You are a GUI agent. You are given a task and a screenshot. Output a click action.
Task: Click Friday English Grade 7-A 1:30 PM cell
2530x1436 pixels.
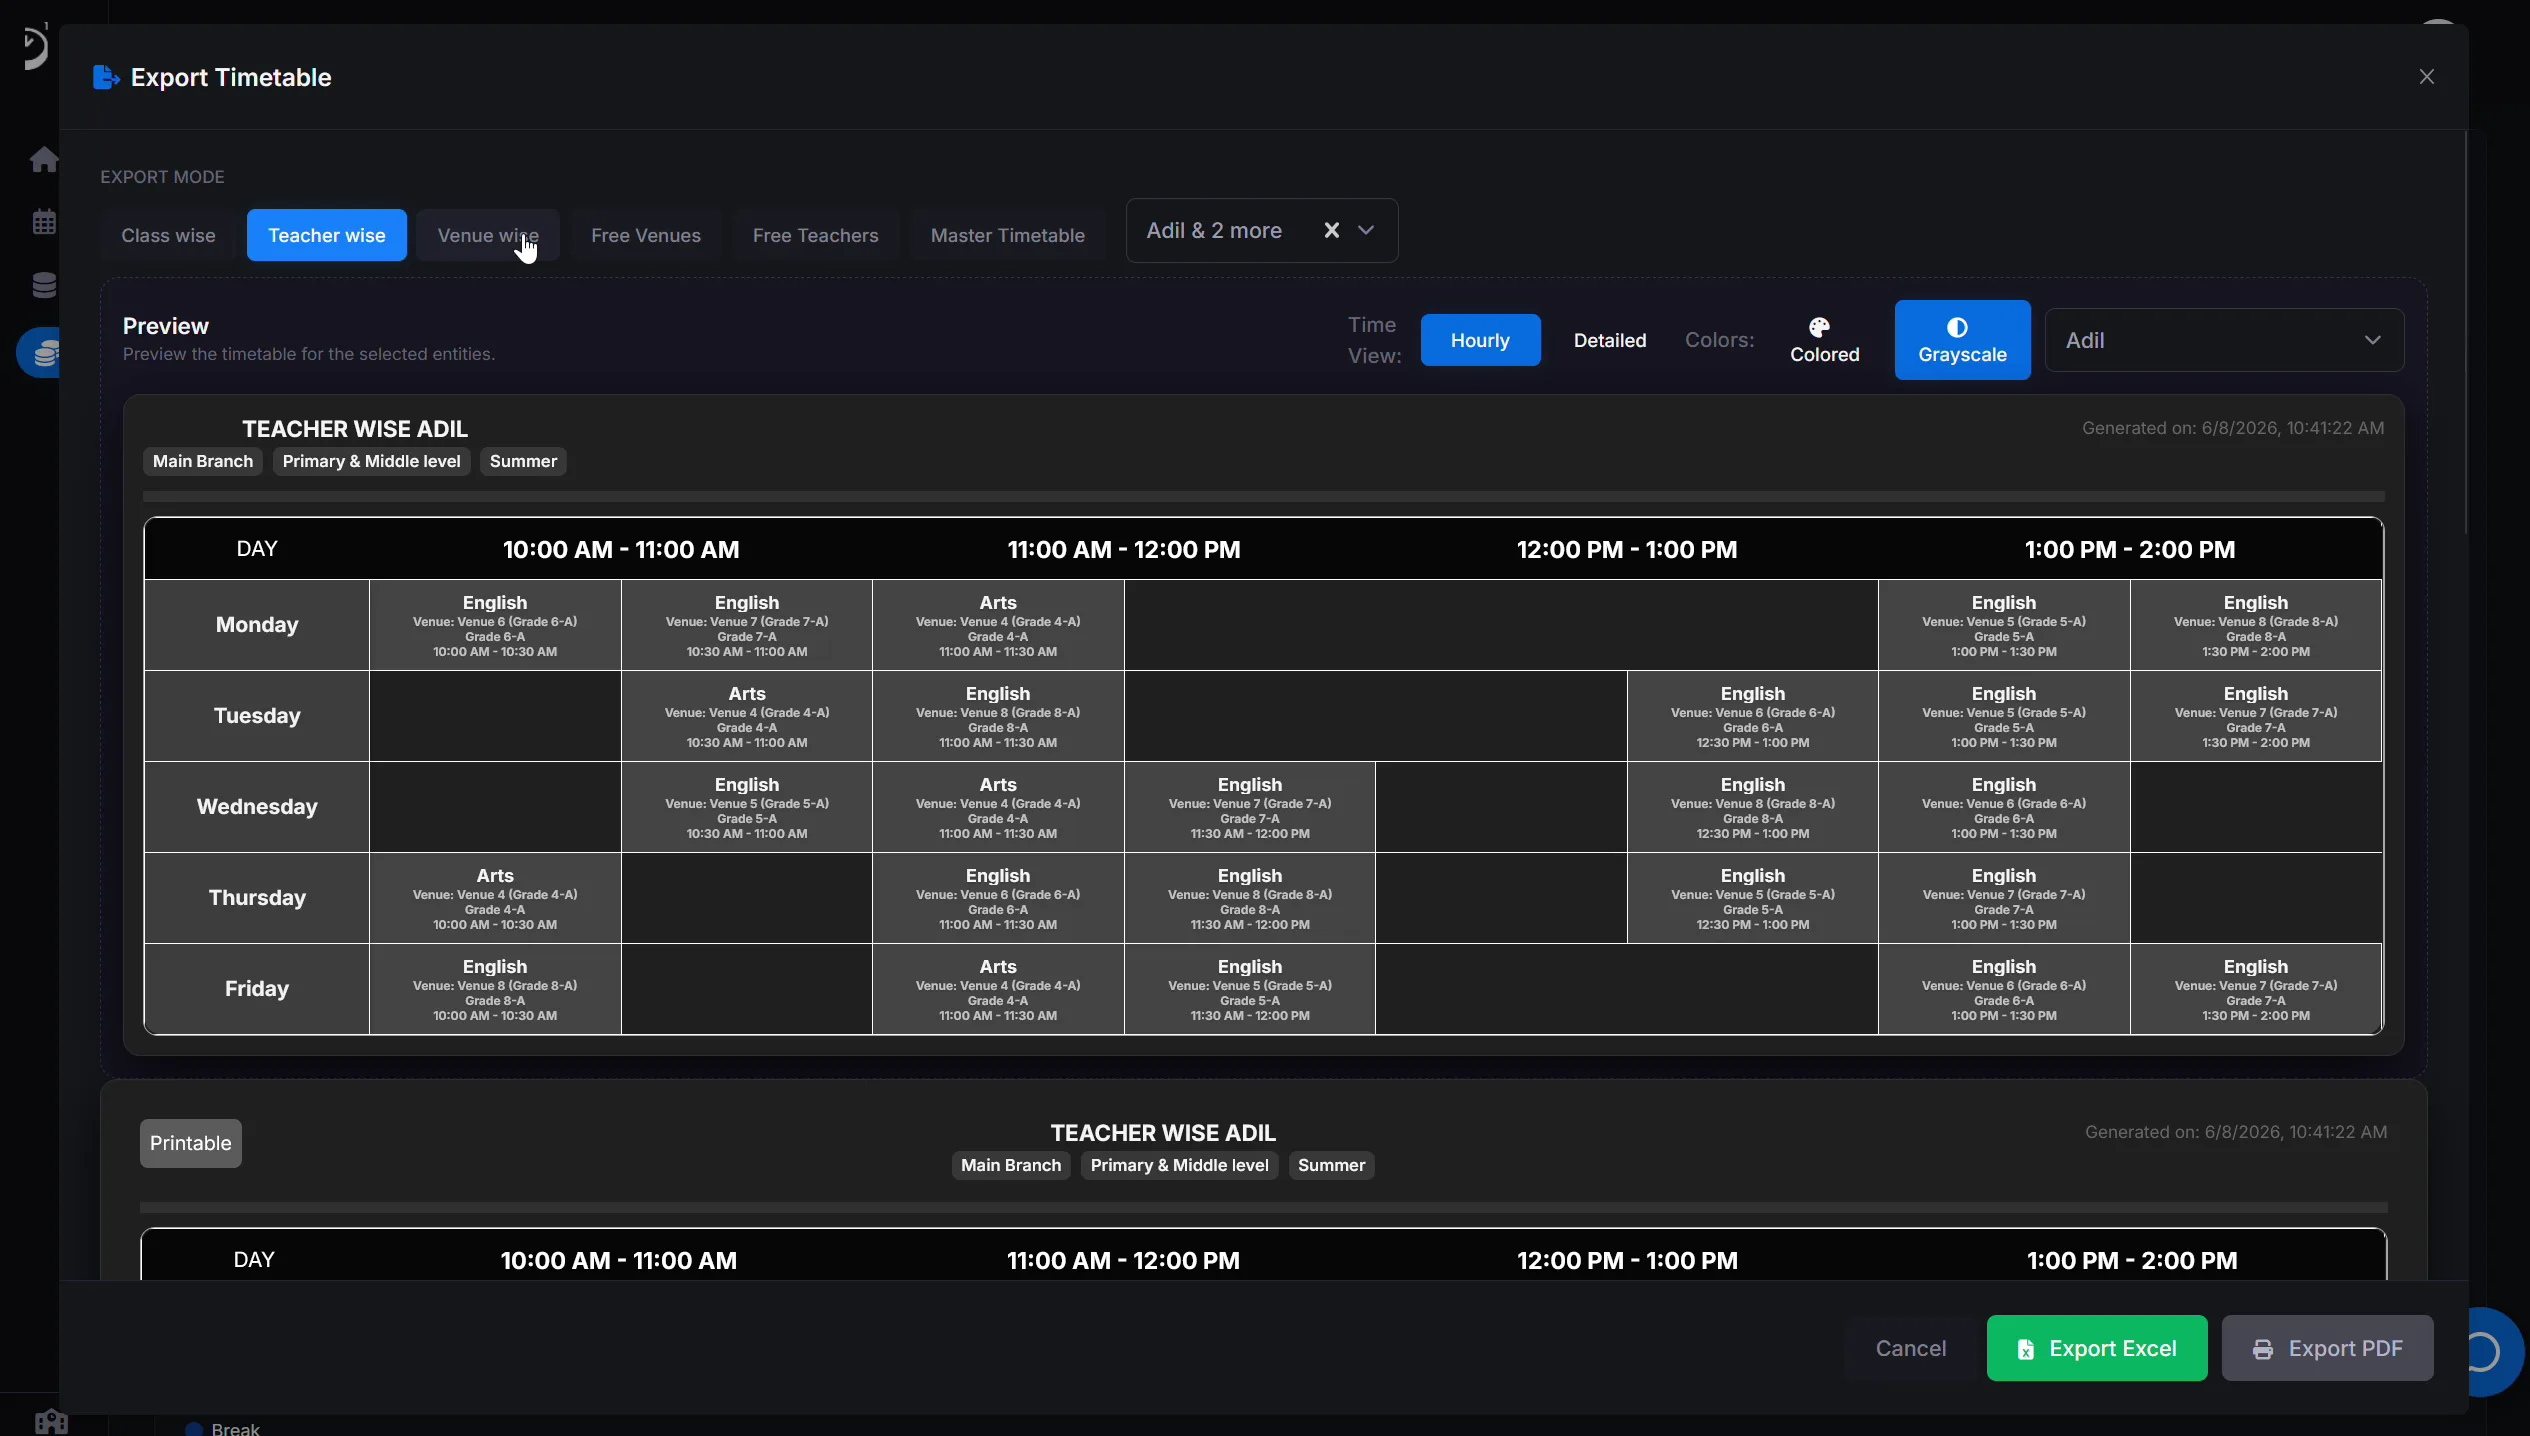coord(2256,989)
